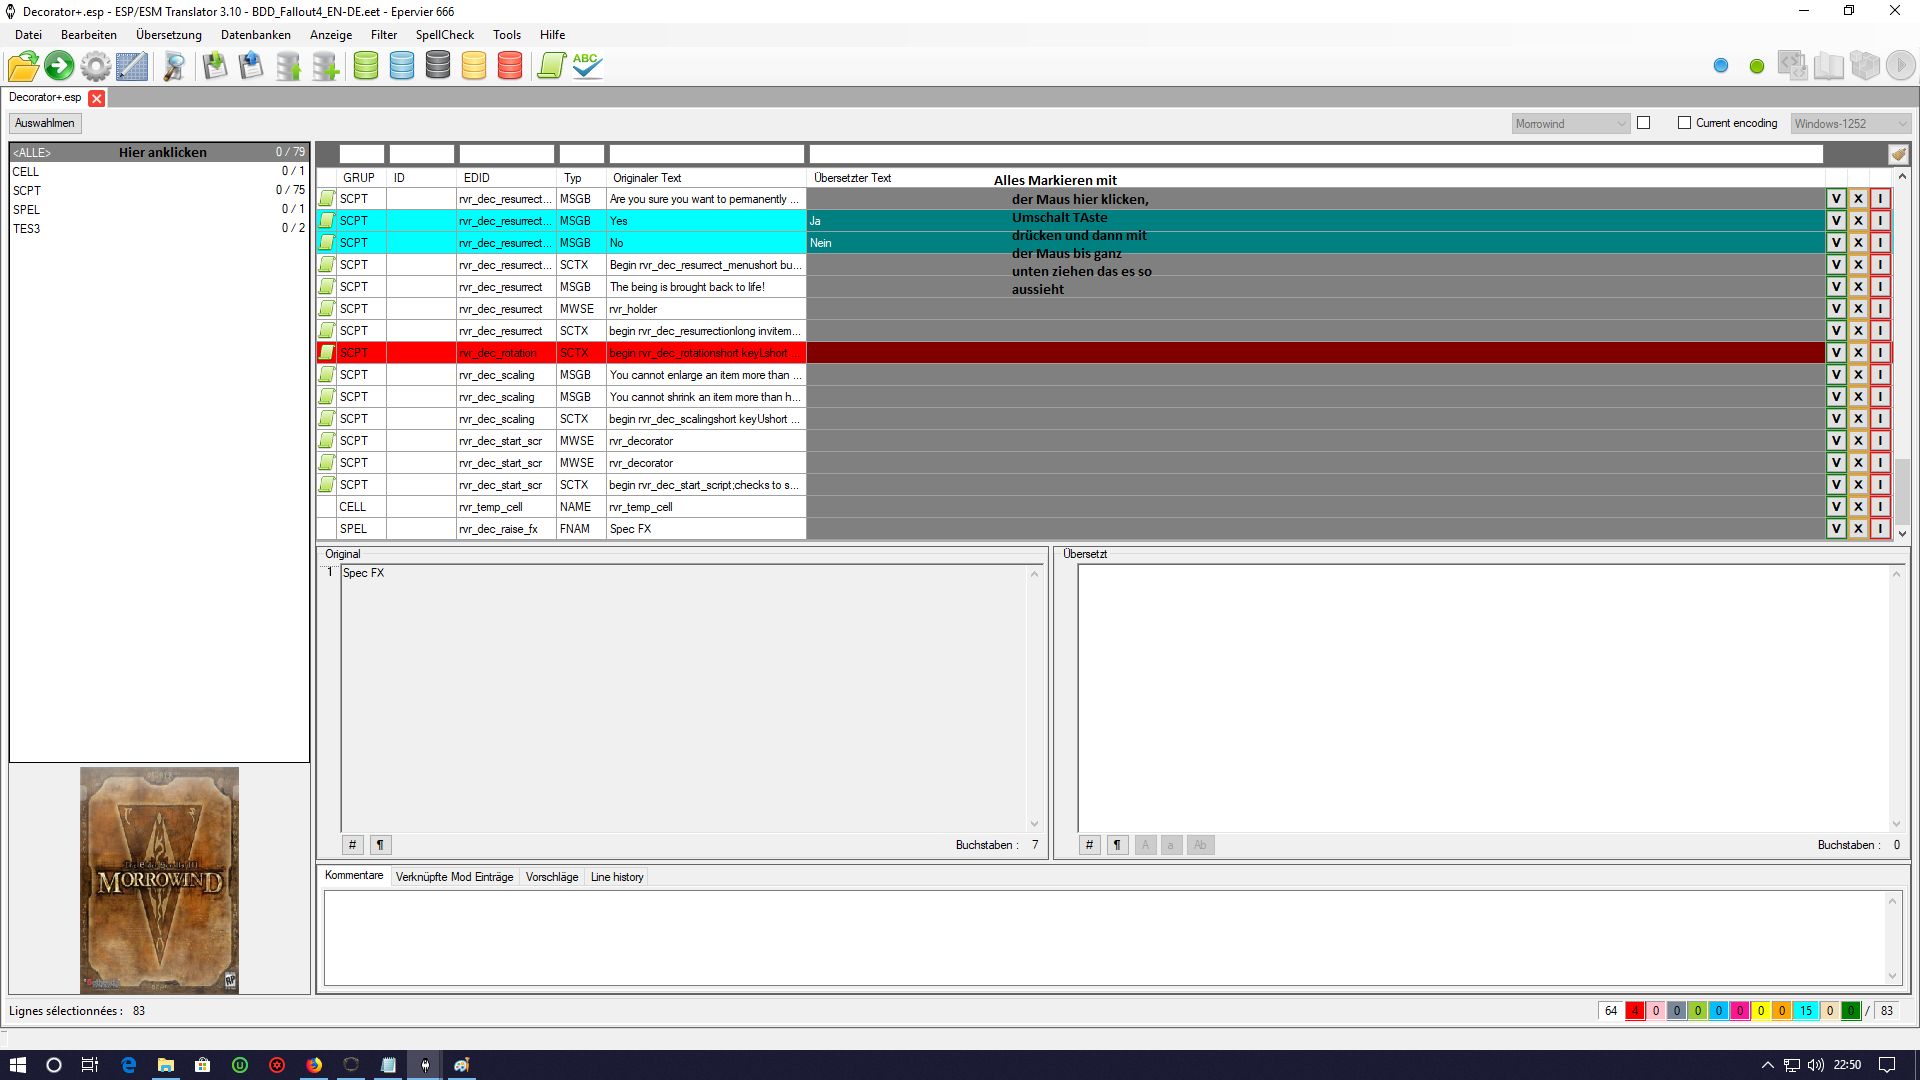
Task: Click the green database cylinder icon
Action: point(366,66)
